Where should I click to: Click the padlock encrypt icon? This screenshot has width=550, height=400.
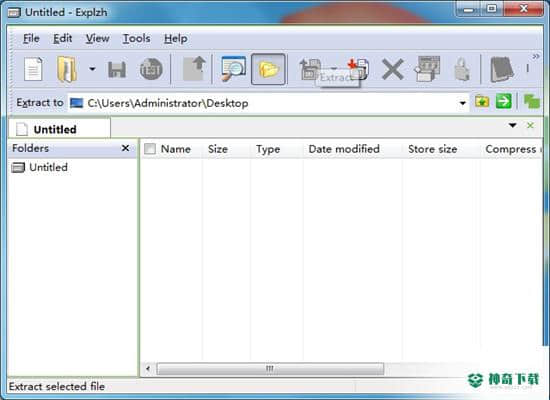tap(462, 69)
